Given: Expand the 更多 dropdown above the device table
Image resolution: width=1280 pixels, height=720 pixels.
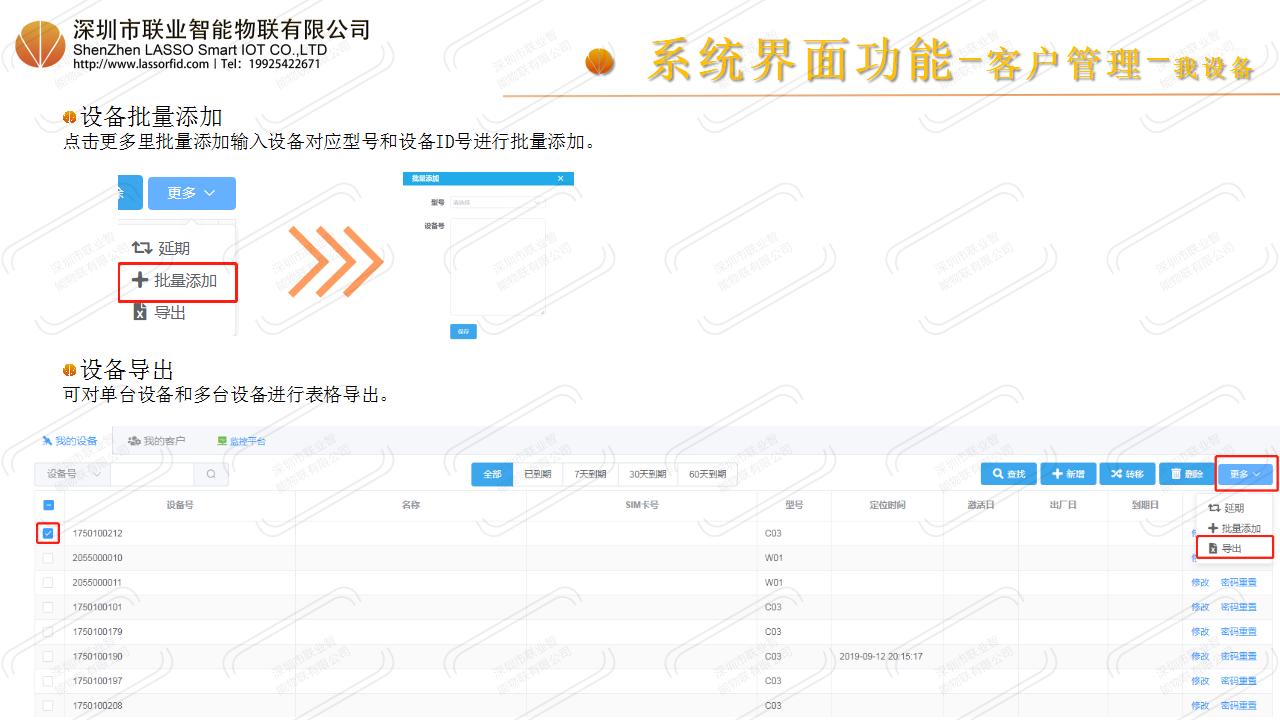Looking at the screenshot, I should point(1245,474).
